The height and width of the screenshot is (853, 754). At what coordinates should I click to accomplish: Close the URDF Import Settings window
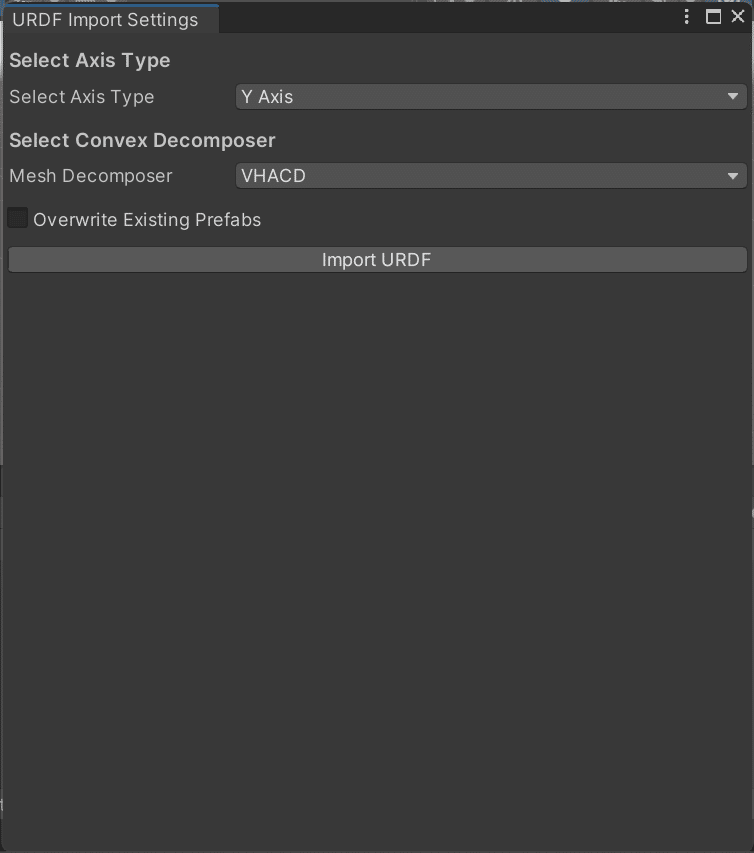tap(738, 17)
